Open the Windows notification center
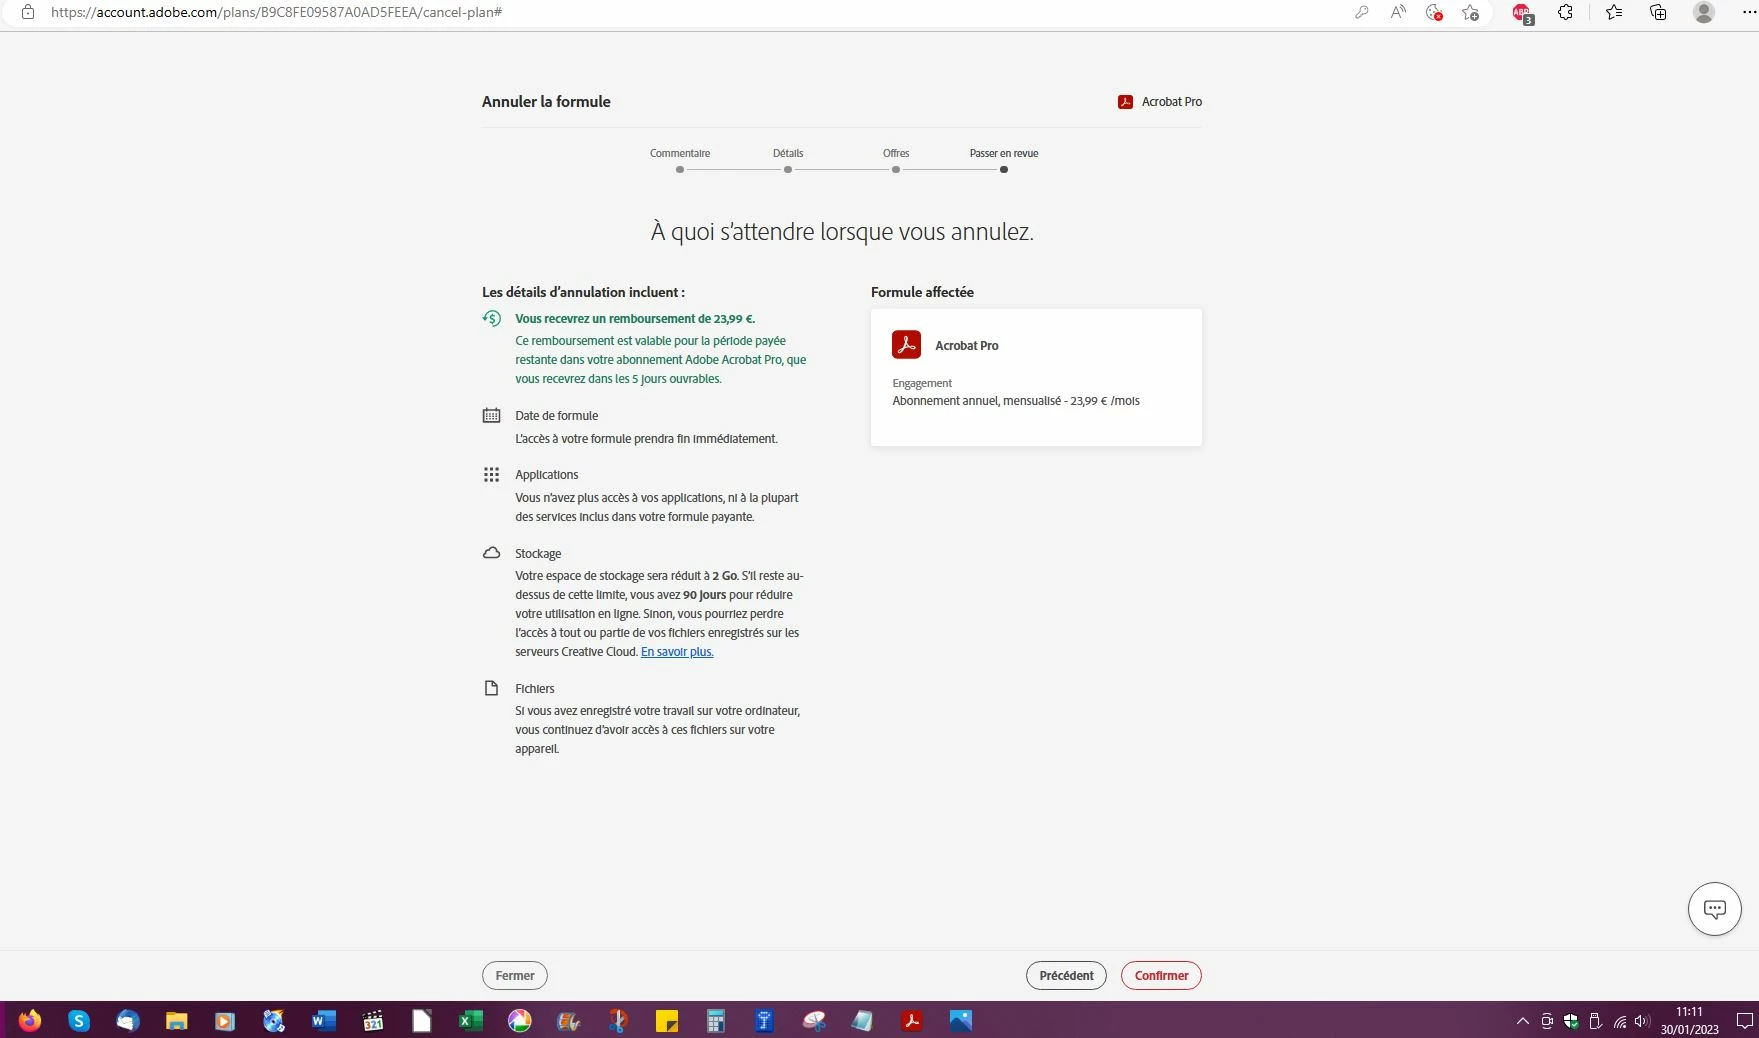The height and width of the screenshot is (1038, 1759). (1744, 1021)
